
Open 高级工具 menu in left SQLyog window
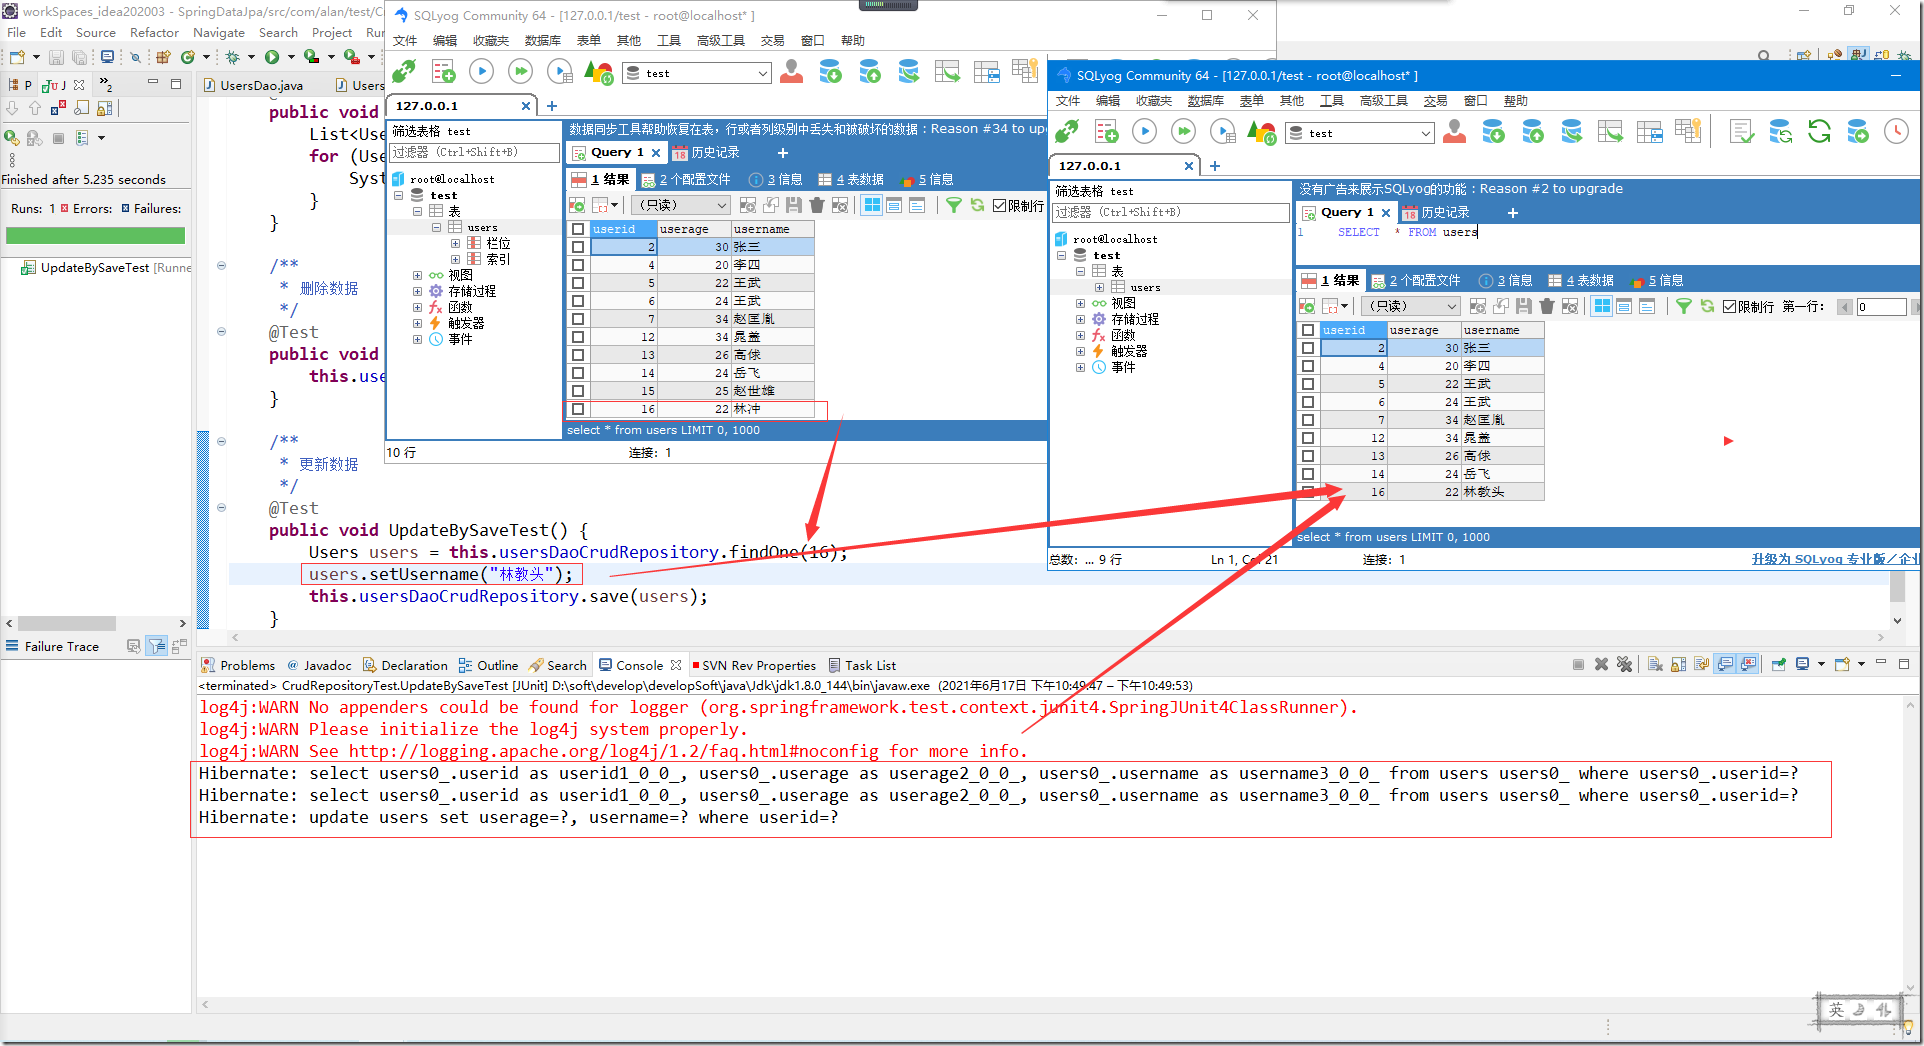coord(721,41)
